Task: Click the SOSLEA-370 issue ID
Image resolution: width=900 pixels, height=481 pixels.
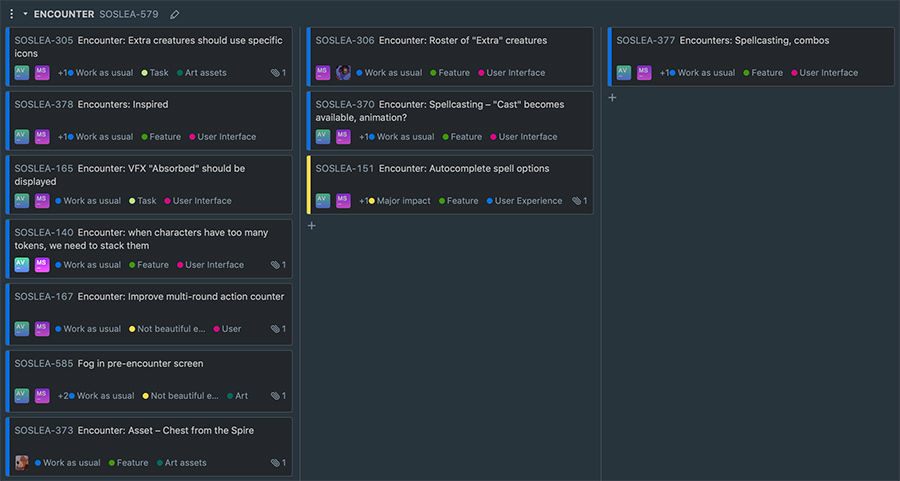Action: 345,105
